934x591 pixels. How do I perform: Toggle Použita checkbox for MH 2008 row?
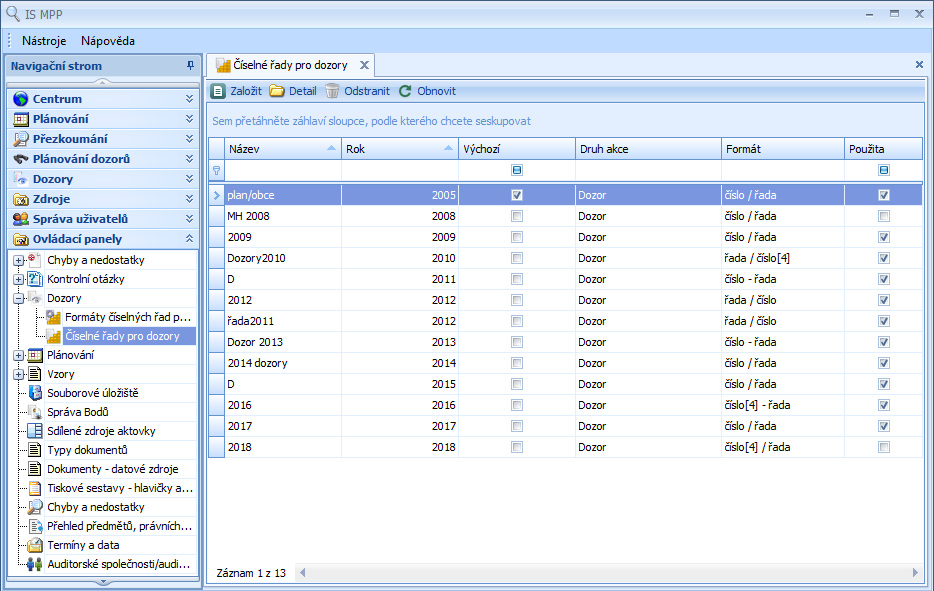tap(884, 216)
